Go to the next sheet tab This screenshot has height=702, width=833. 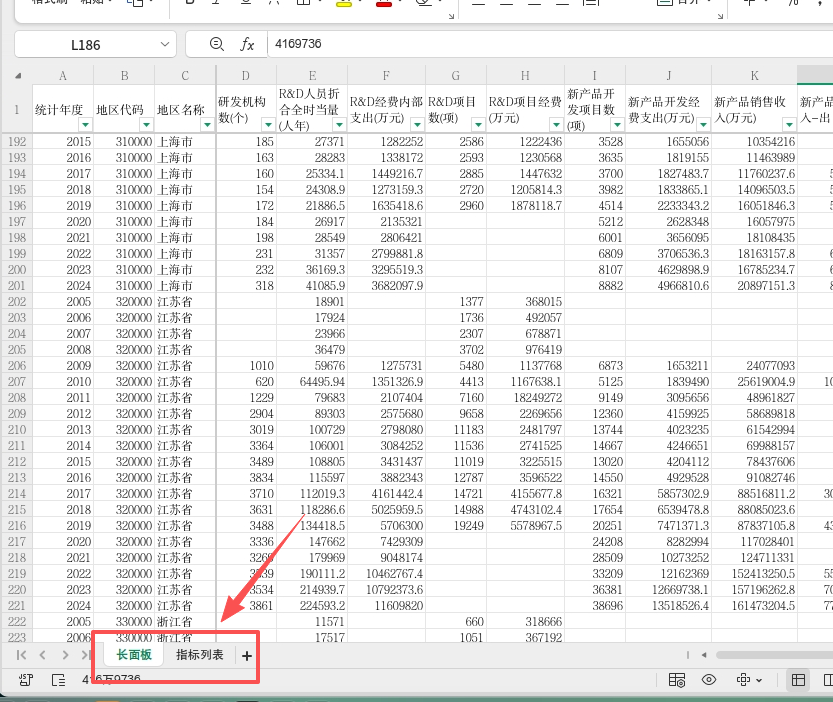(x=65, y=655)
